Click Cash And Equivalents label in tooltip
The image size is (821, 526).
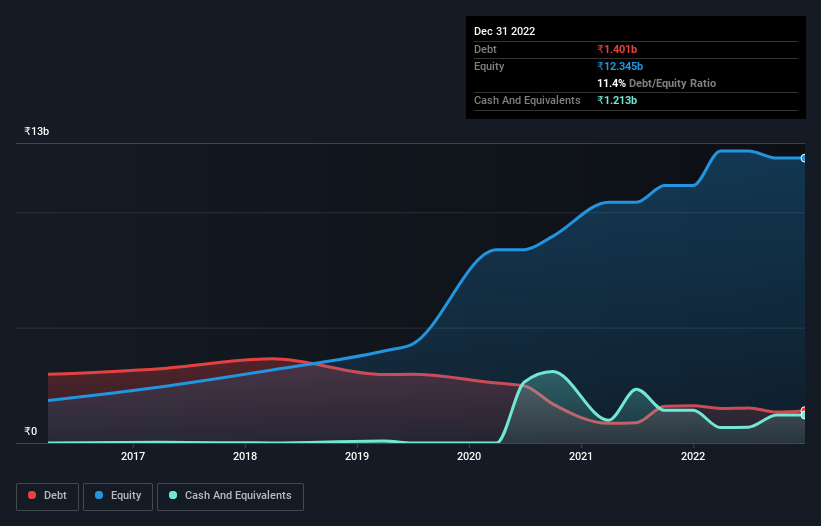527,100
